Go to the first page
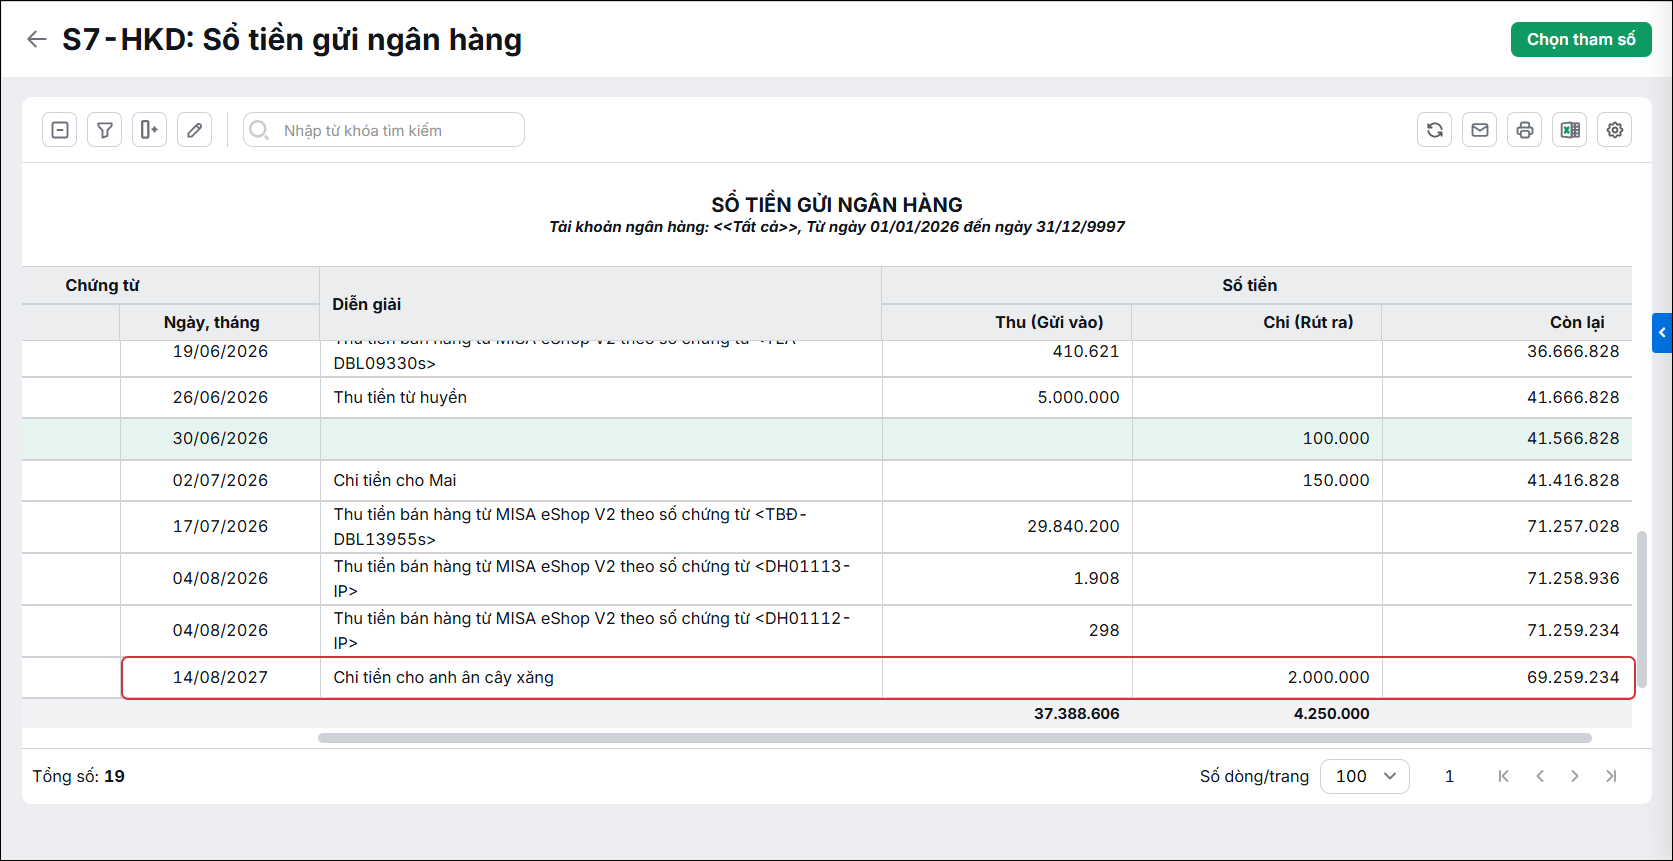Viewport: 1673px width, 861px height. point(1503,776)
